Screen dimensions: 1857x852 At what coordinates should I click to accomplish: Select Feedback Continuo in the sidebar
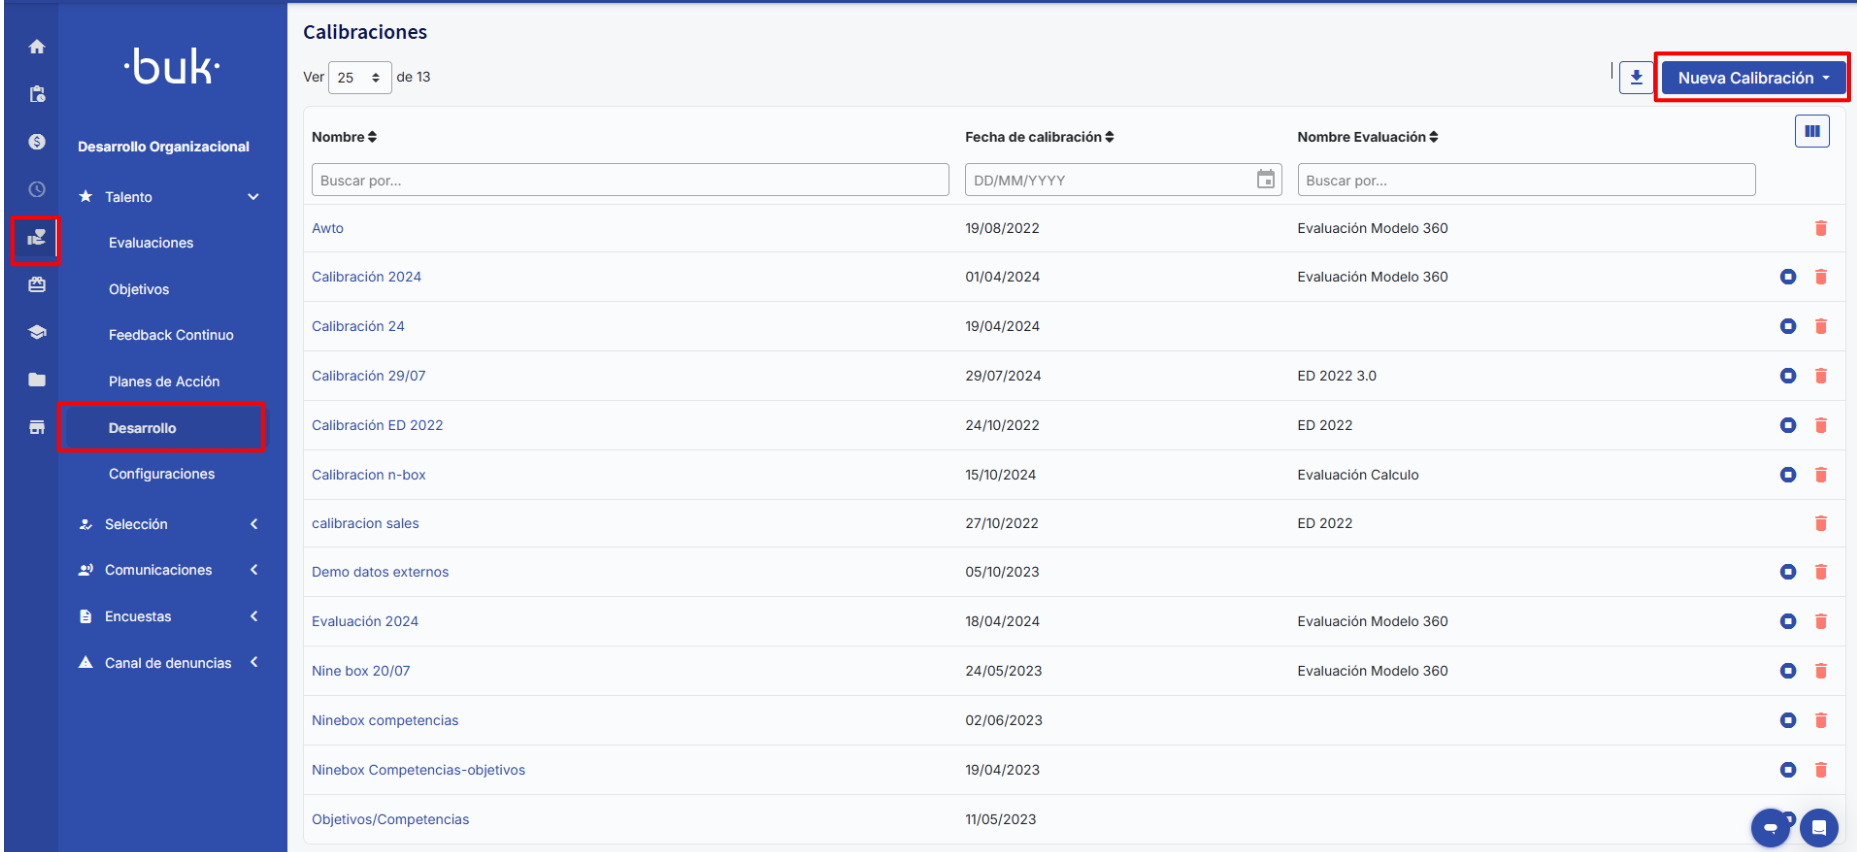click(x=171, y=335)
